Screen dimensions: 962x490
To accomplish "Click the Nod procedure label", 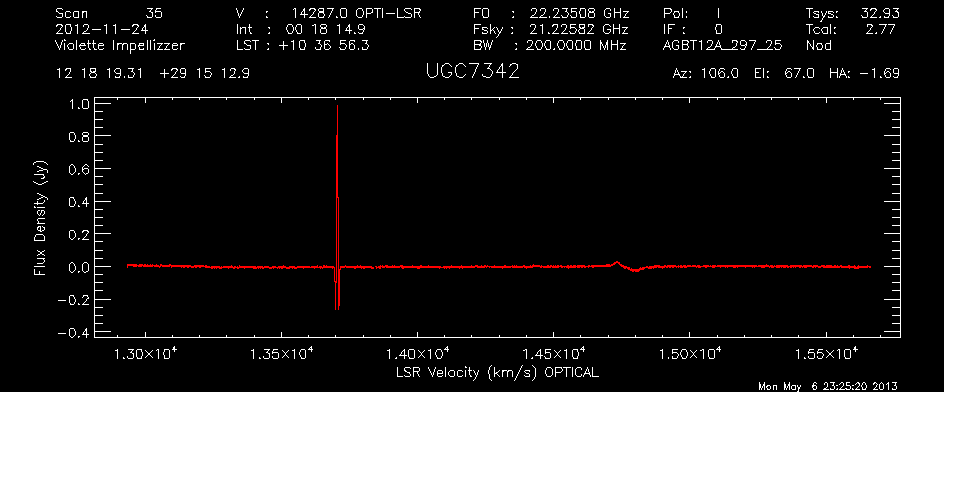I will [818, 45].
